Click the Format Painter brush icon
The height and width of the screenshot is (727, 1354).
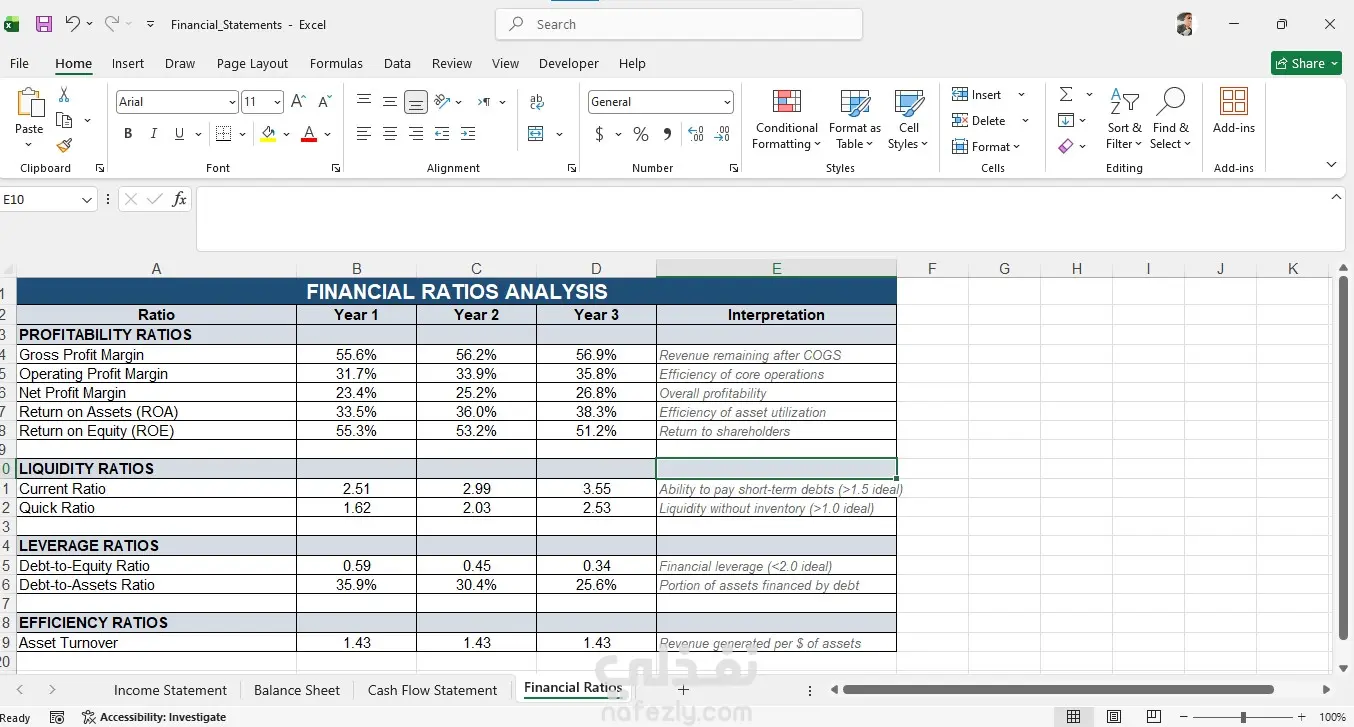tap(64, 146)
